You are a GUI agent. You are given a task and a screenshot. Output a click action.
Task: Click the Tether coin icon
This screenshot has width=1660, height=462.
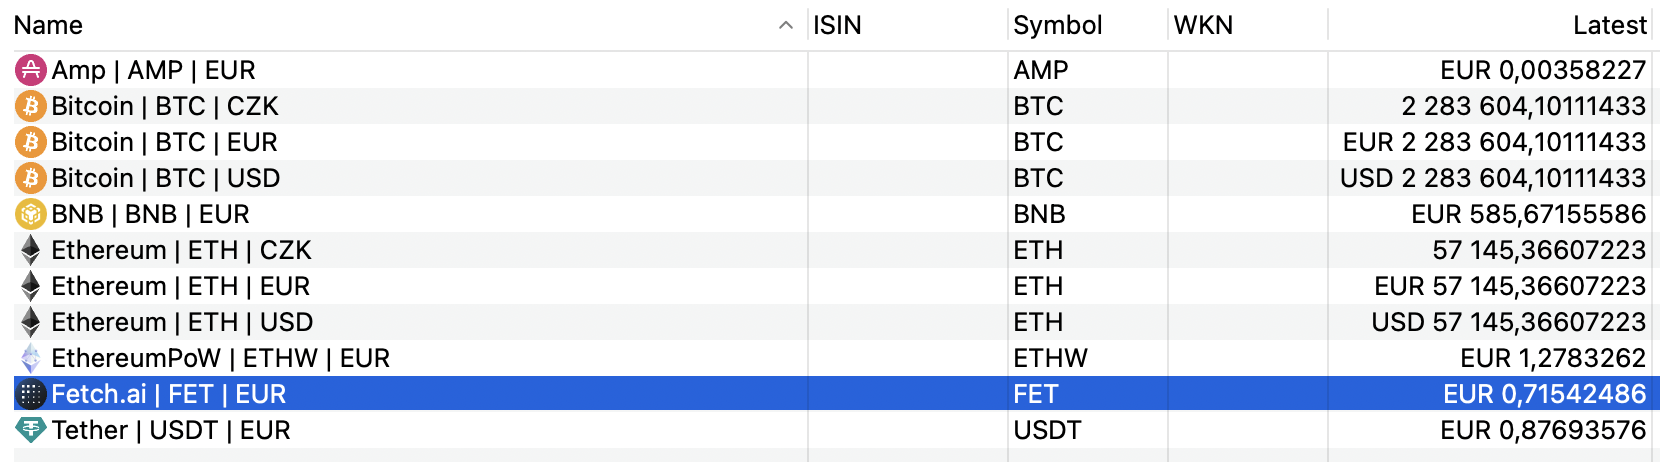point(31,430)
